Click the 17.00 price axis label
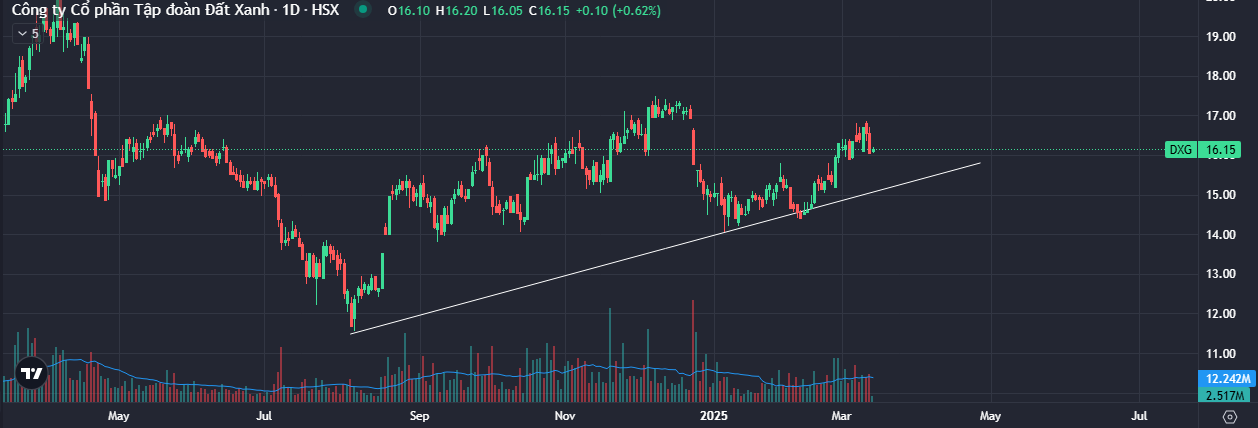 tap(1220, 116)
